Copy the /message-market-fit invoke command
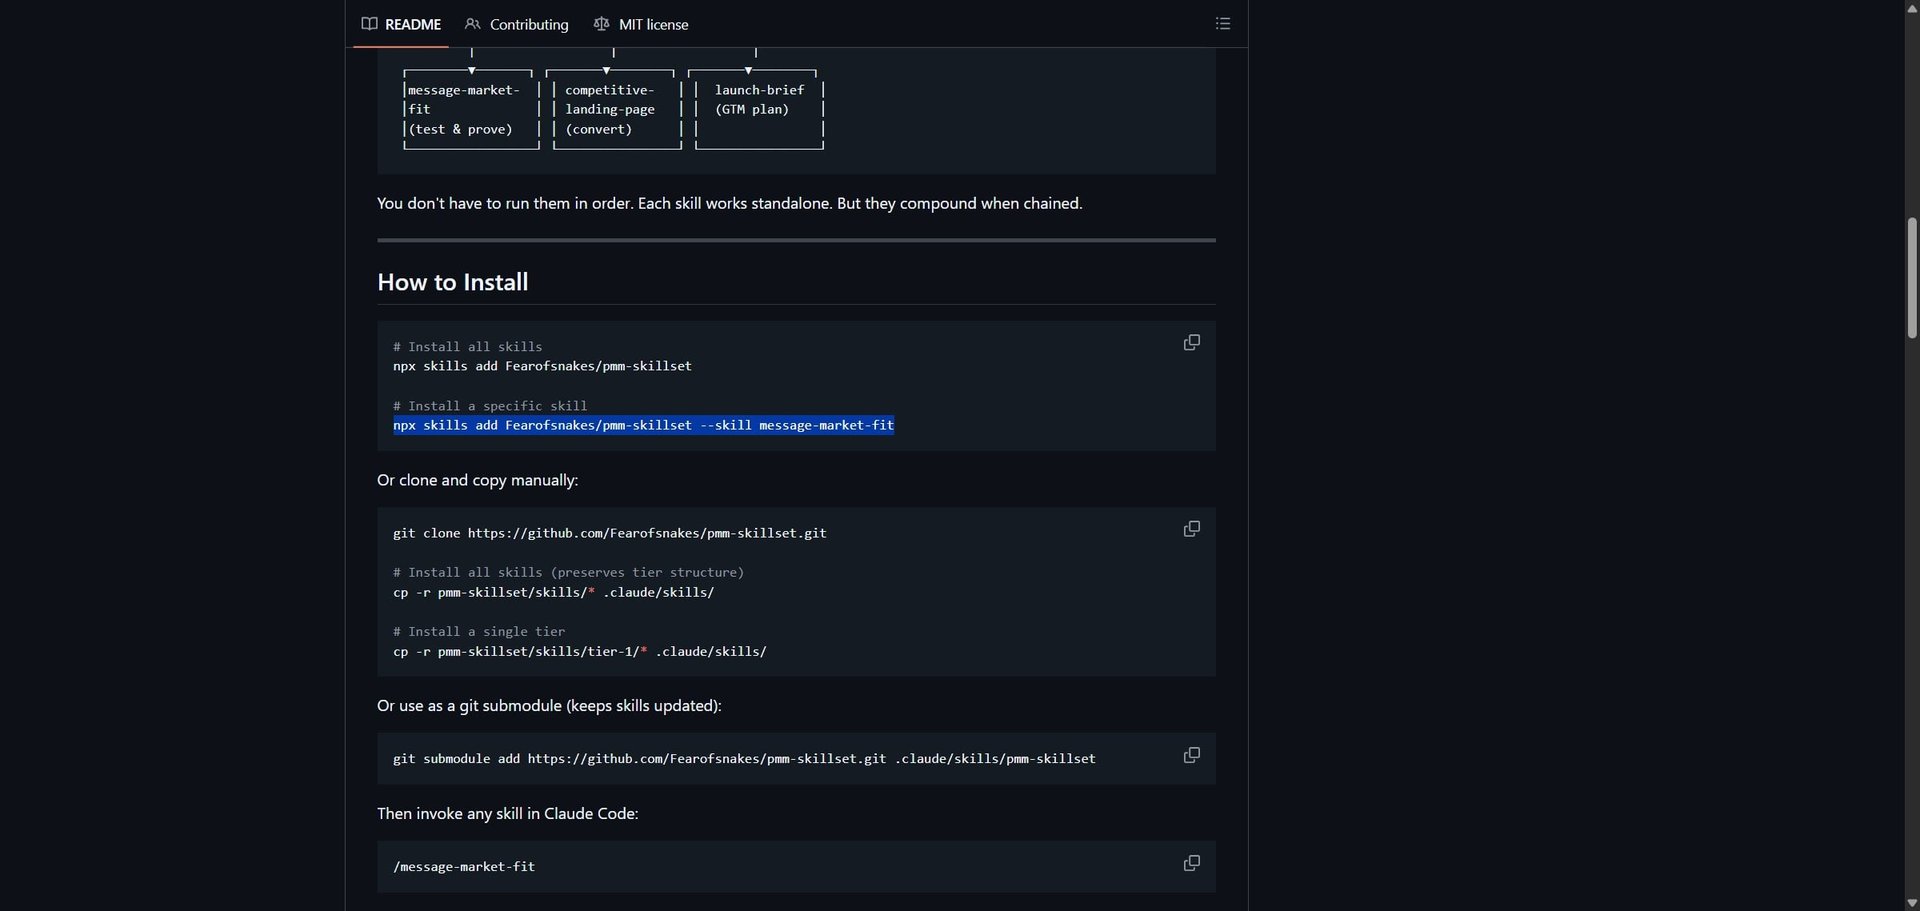This screenshot has width=1920, height=911. click(x=1191, y=863)
